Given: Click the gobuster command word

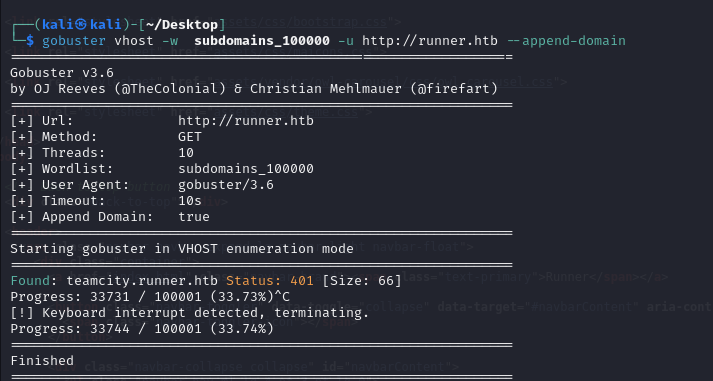Looking at the screenshot, I should point(74,41).
